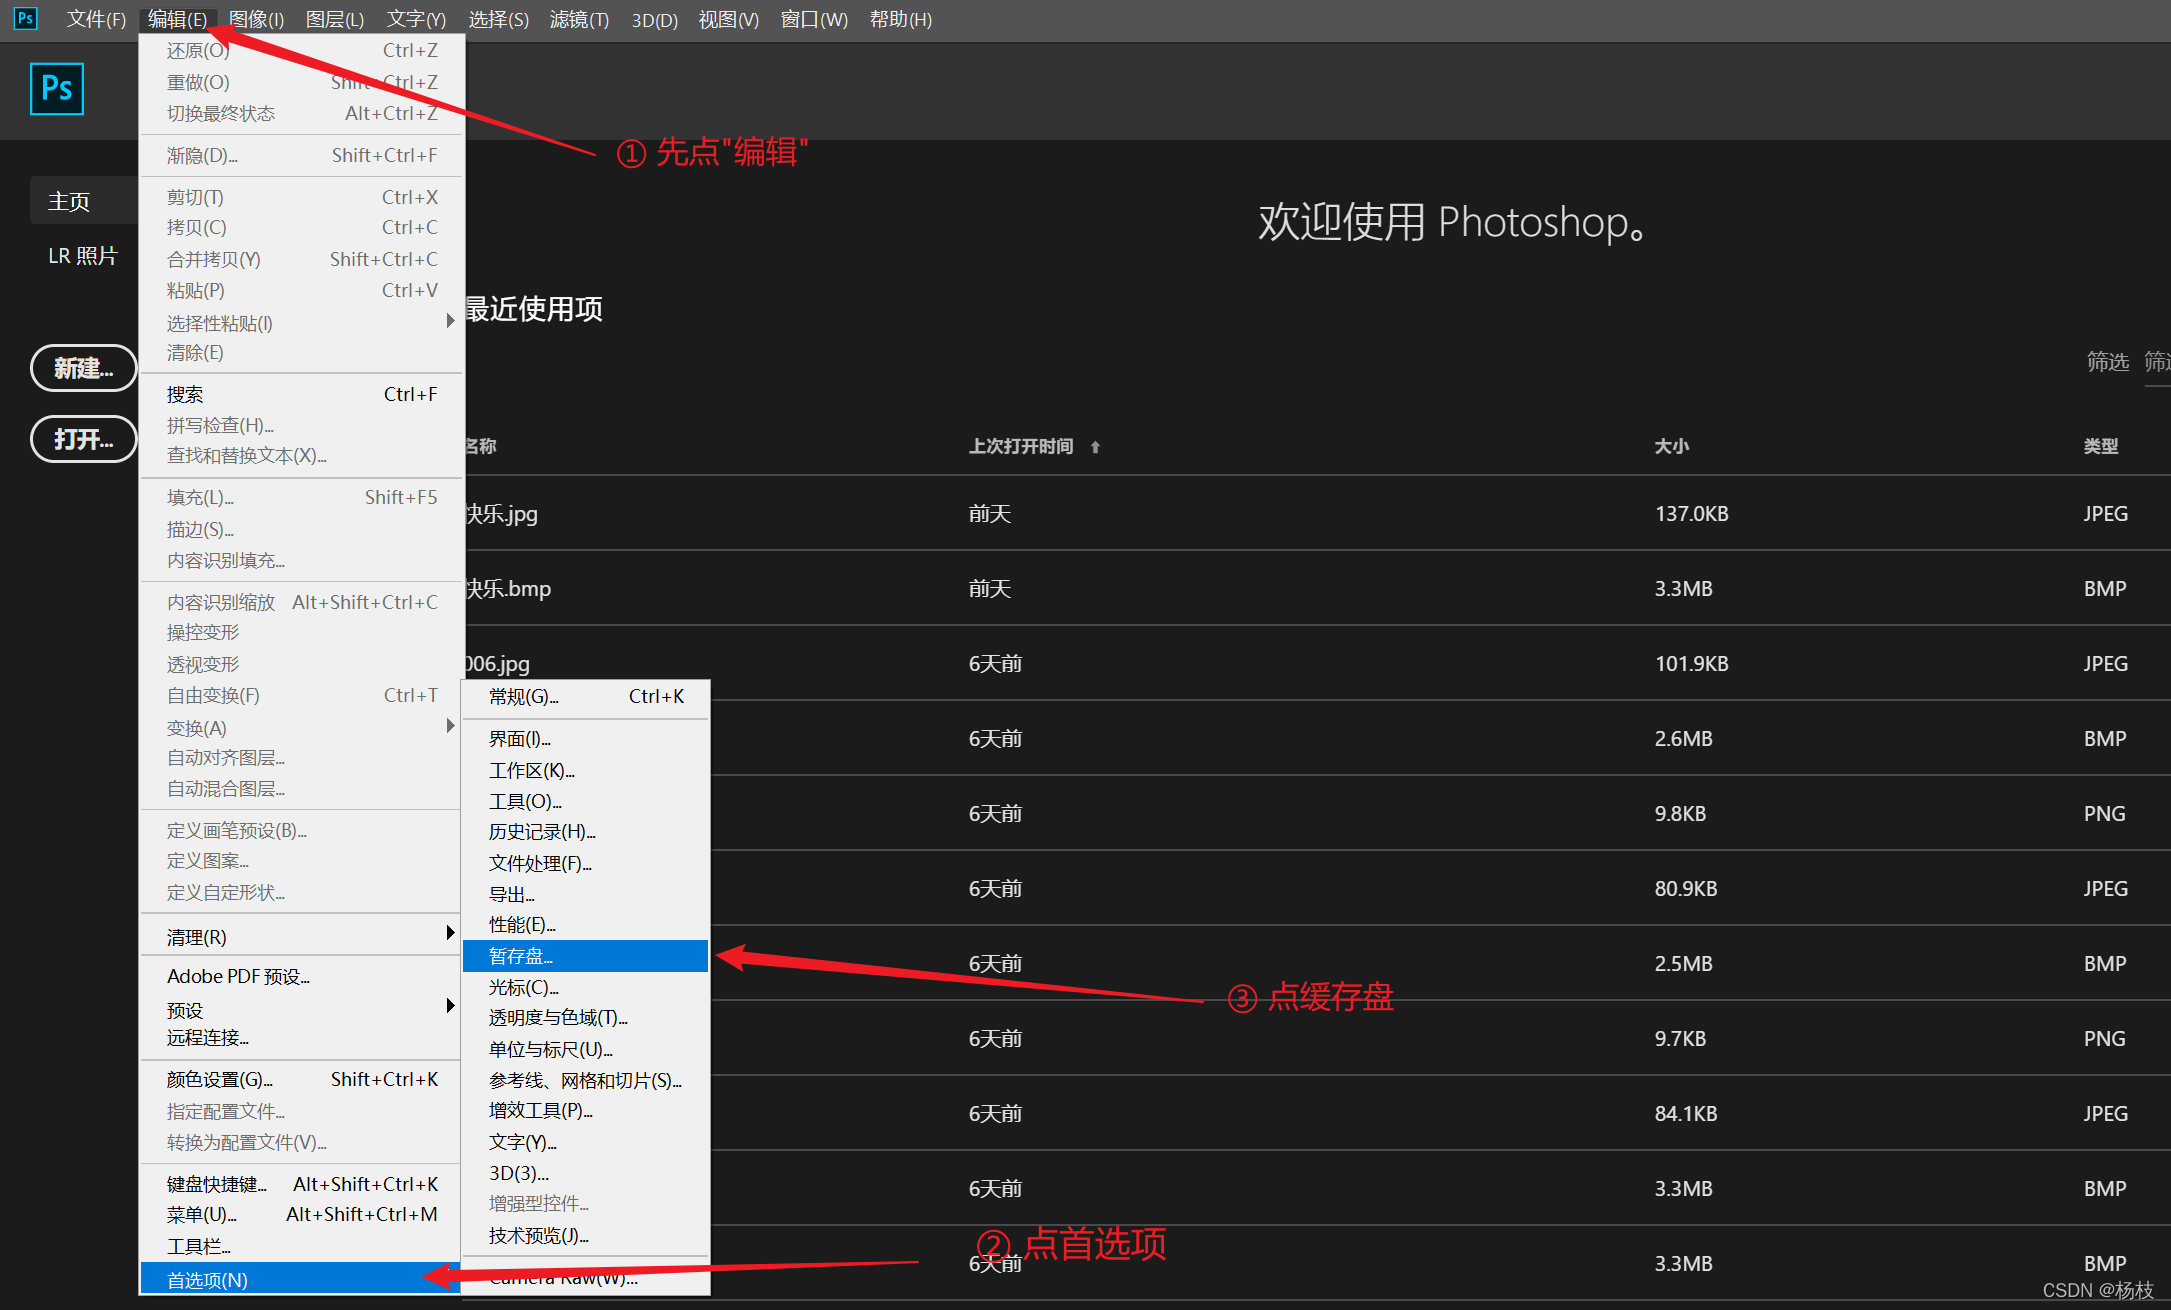Select the 主页 sidebar tab
Viewport: 2171px width, 1310px height.
point(84,201)
